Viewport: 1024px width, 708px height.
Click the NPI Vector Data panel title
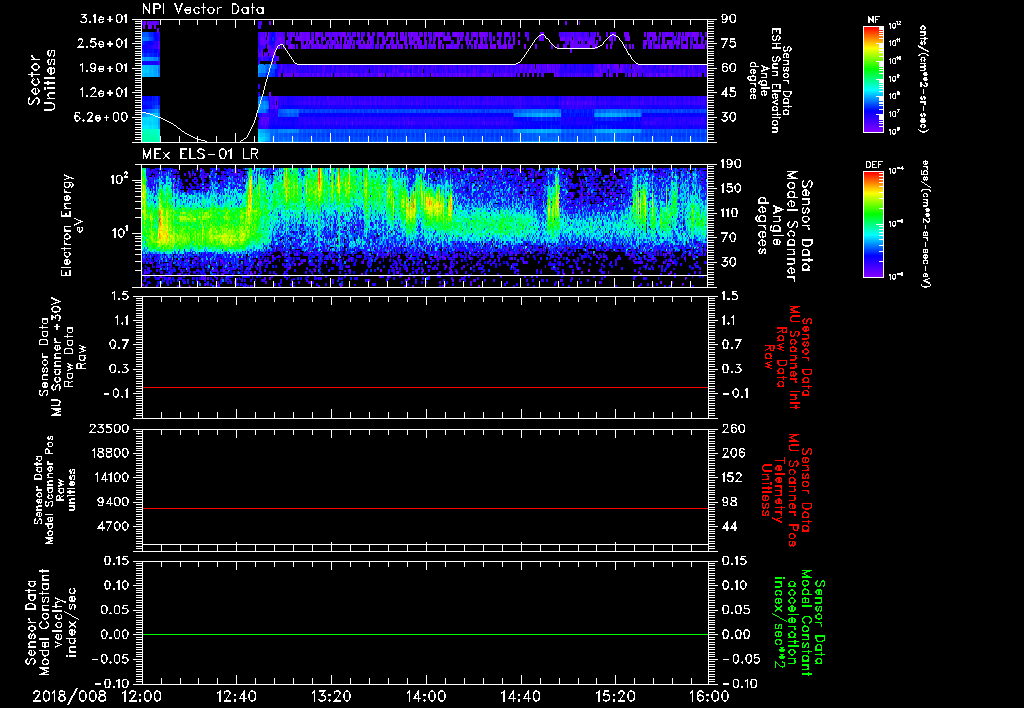coord(204,9)
